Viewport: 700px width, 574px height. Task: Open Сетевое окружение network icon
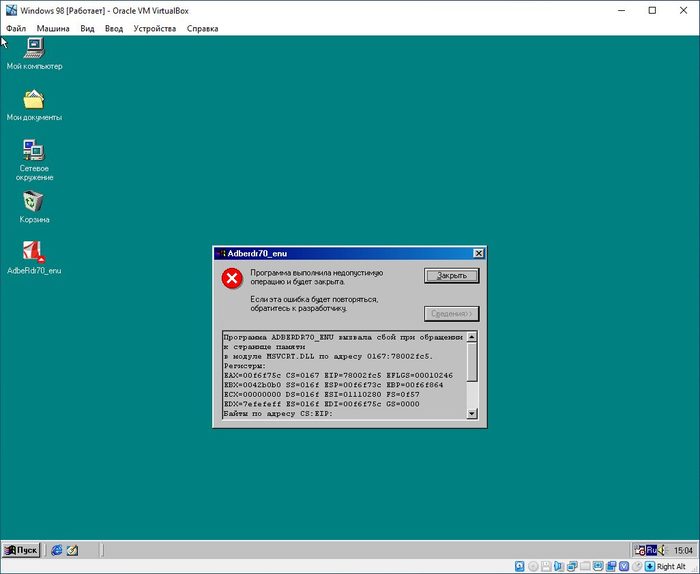click(x=34, y=151)
